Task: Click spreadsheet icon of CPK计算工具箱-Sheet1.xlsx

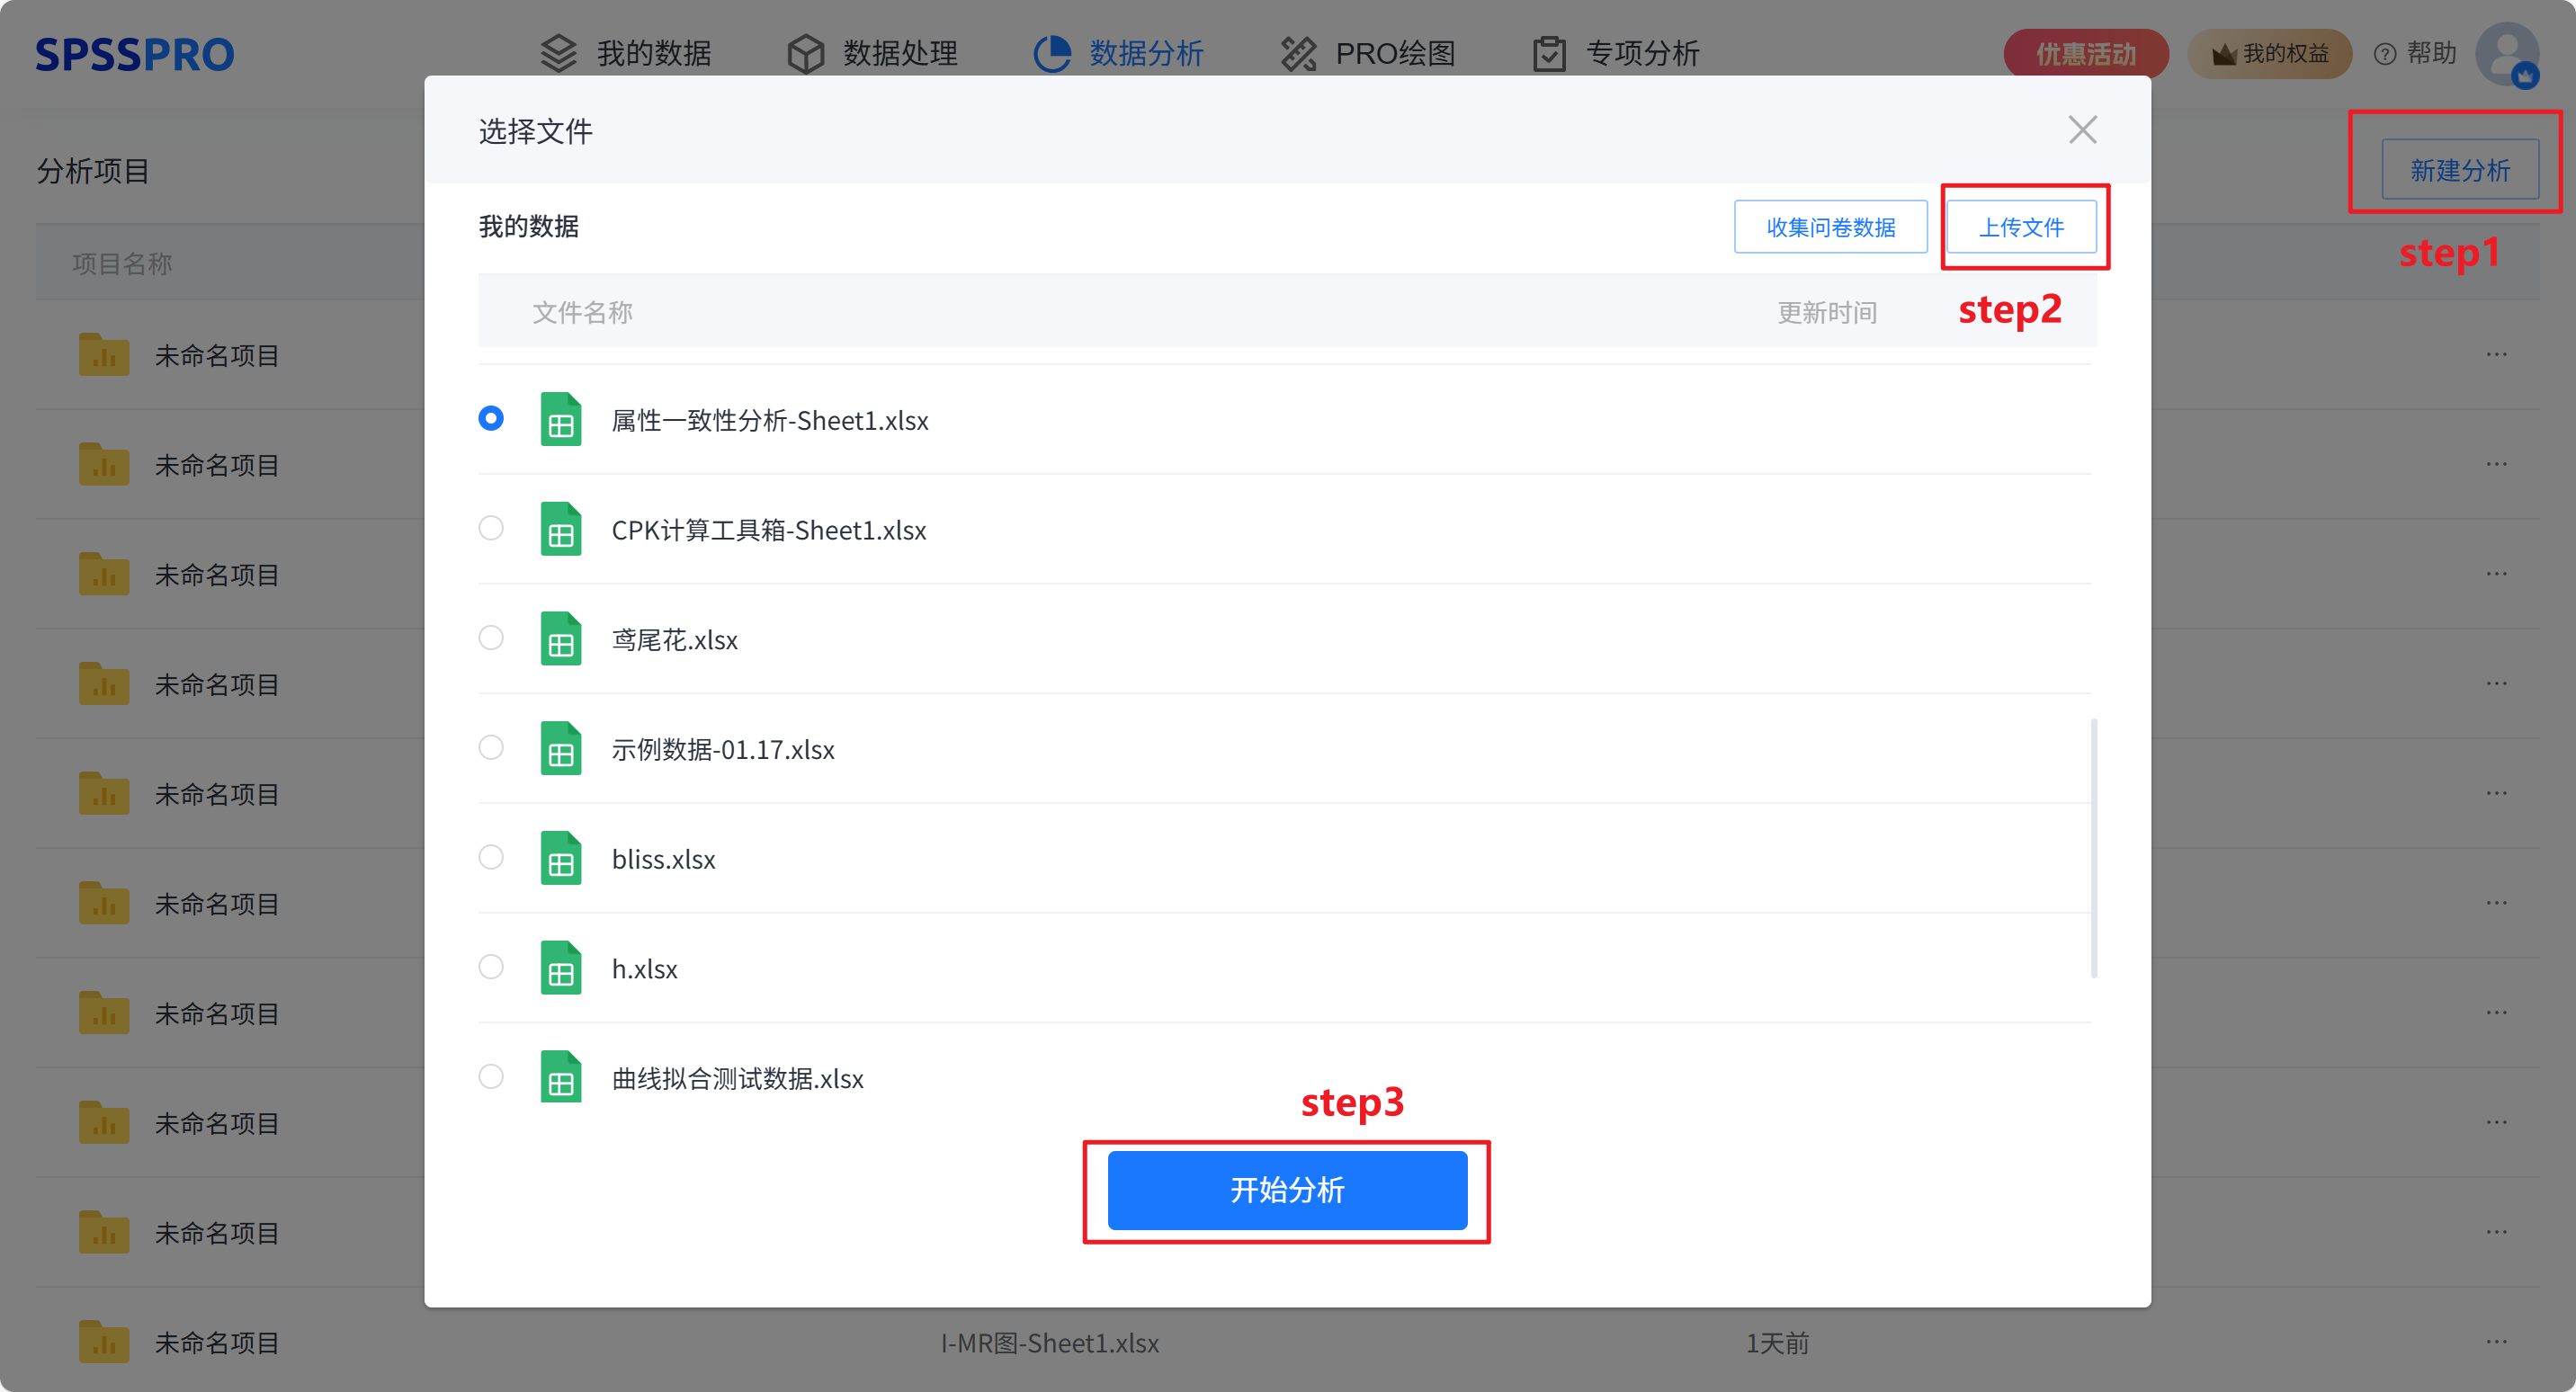Action: point(561,529)
